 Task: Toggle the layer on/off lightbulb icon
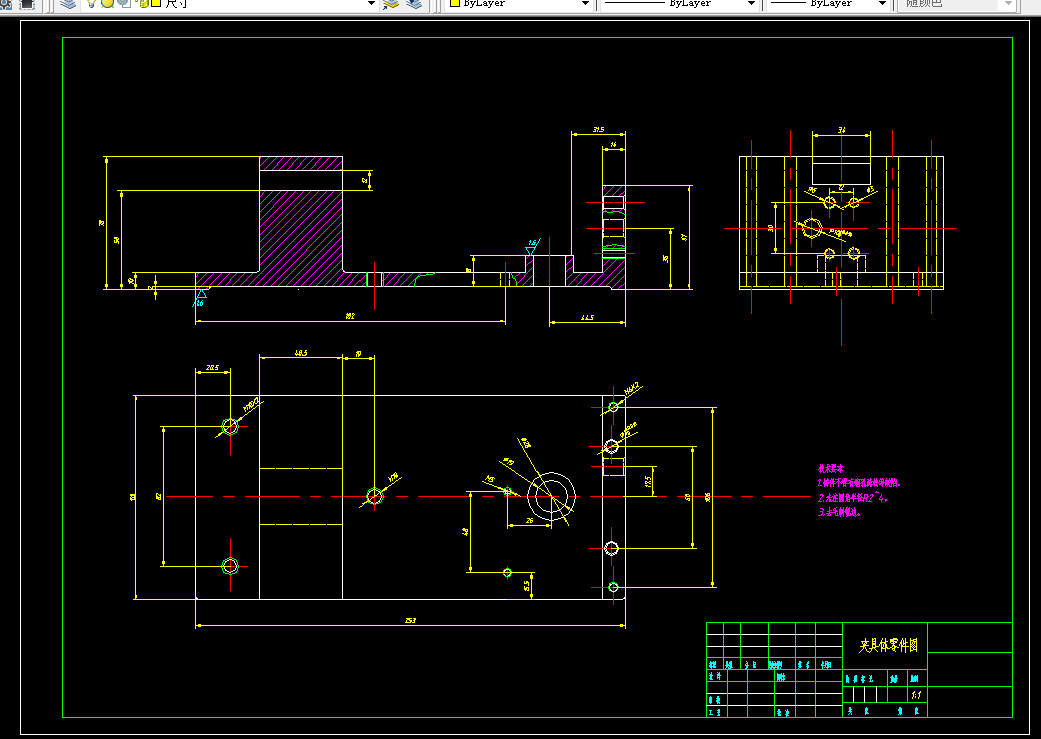pyautogui.click(x=91, y=3)
